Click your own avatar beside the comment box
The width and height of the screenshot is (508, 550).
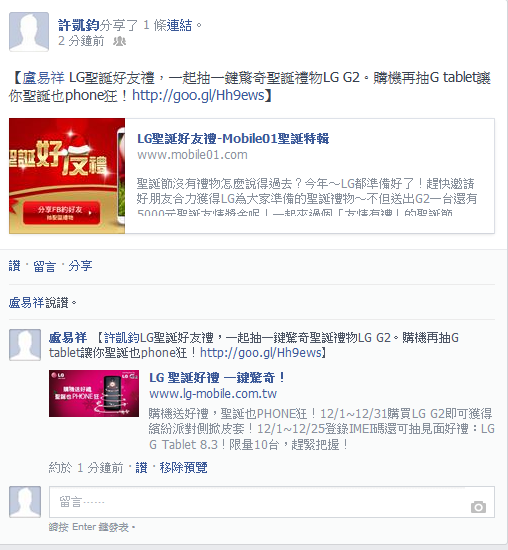point(25,502)
